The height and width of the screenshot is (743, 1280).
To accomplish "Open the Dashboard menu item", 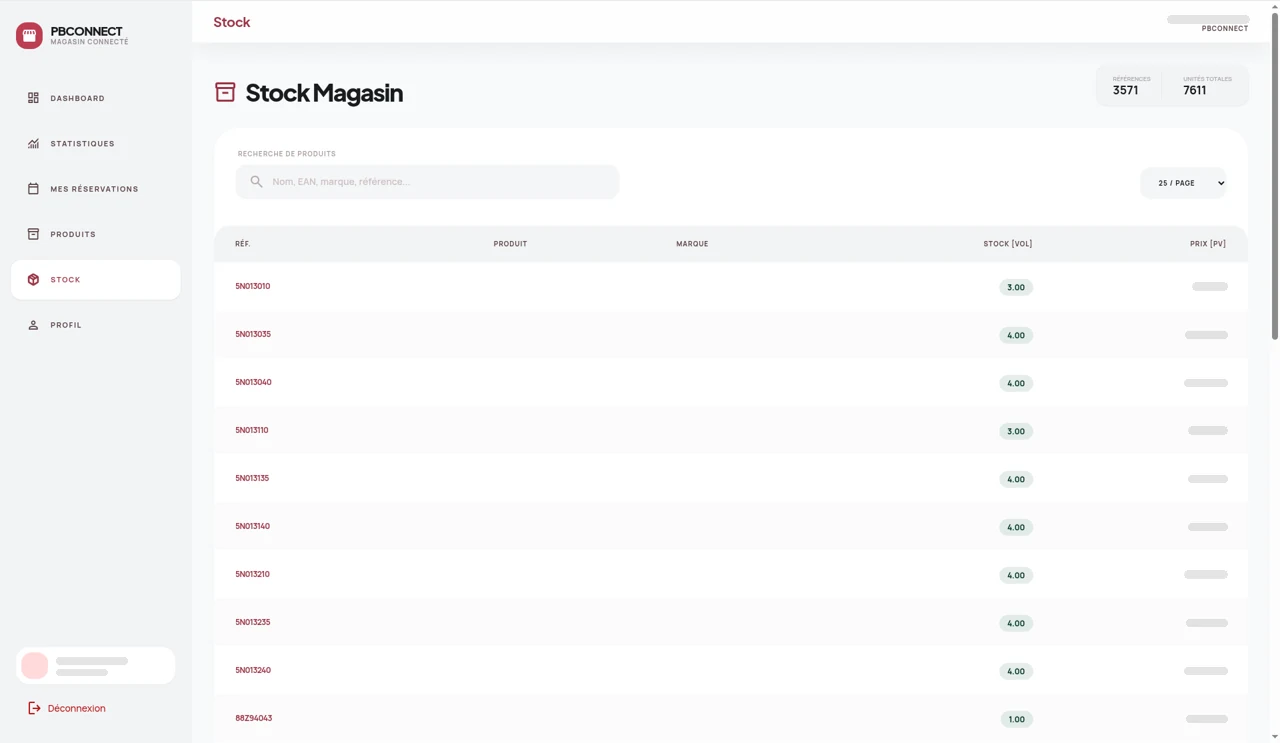I will pyautogui.click(x=96, y=98).
